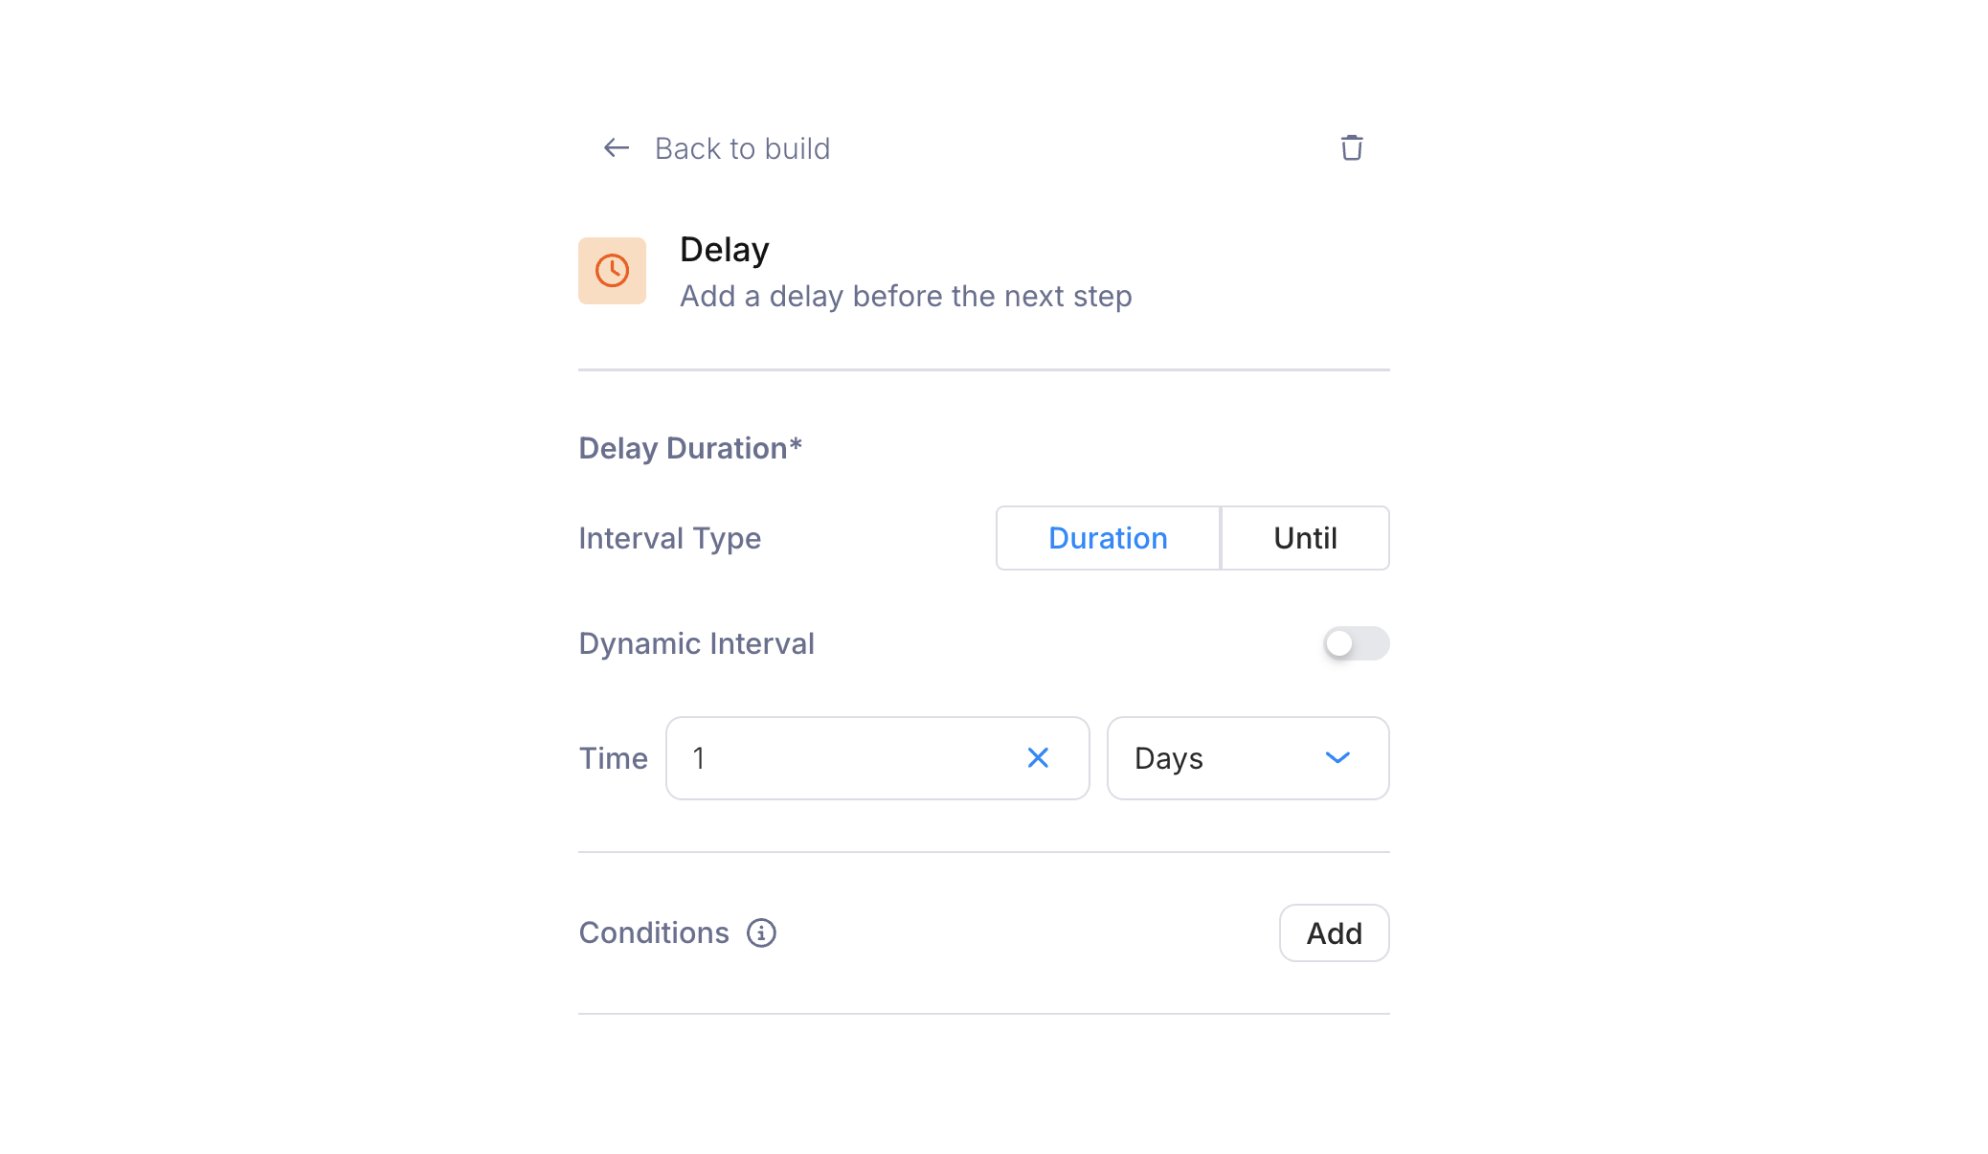Click the Interval Type label
1988x1154 pixels.
[x=670, y=539]
